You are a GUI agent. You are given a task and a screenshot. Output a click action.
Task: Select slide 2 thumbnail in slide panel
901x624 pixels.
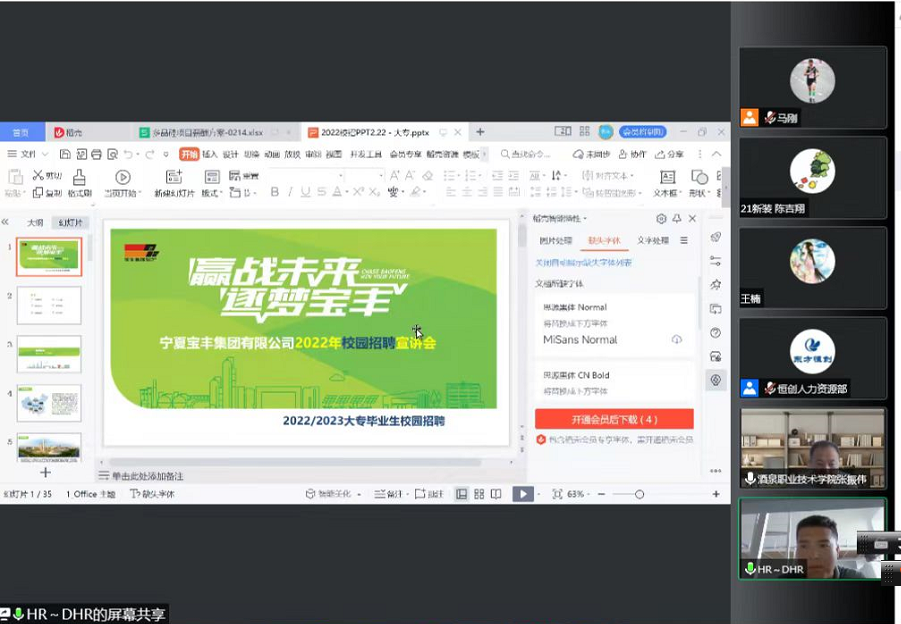[49, 305]
